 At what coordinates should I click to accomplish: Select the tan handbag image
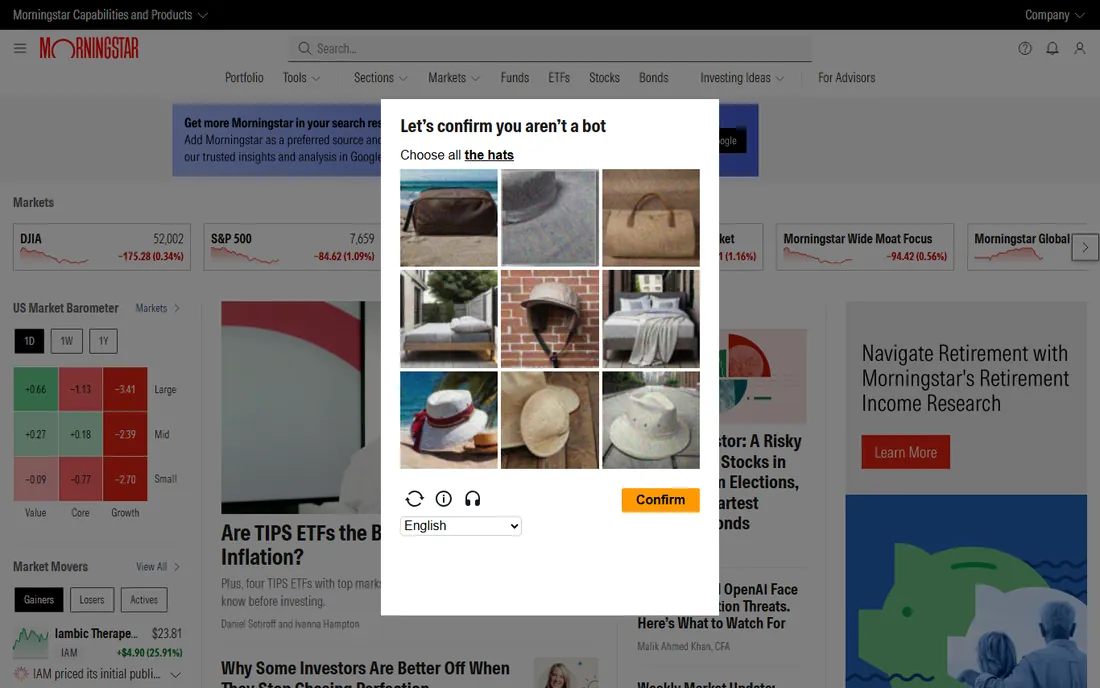coord(651,217)
